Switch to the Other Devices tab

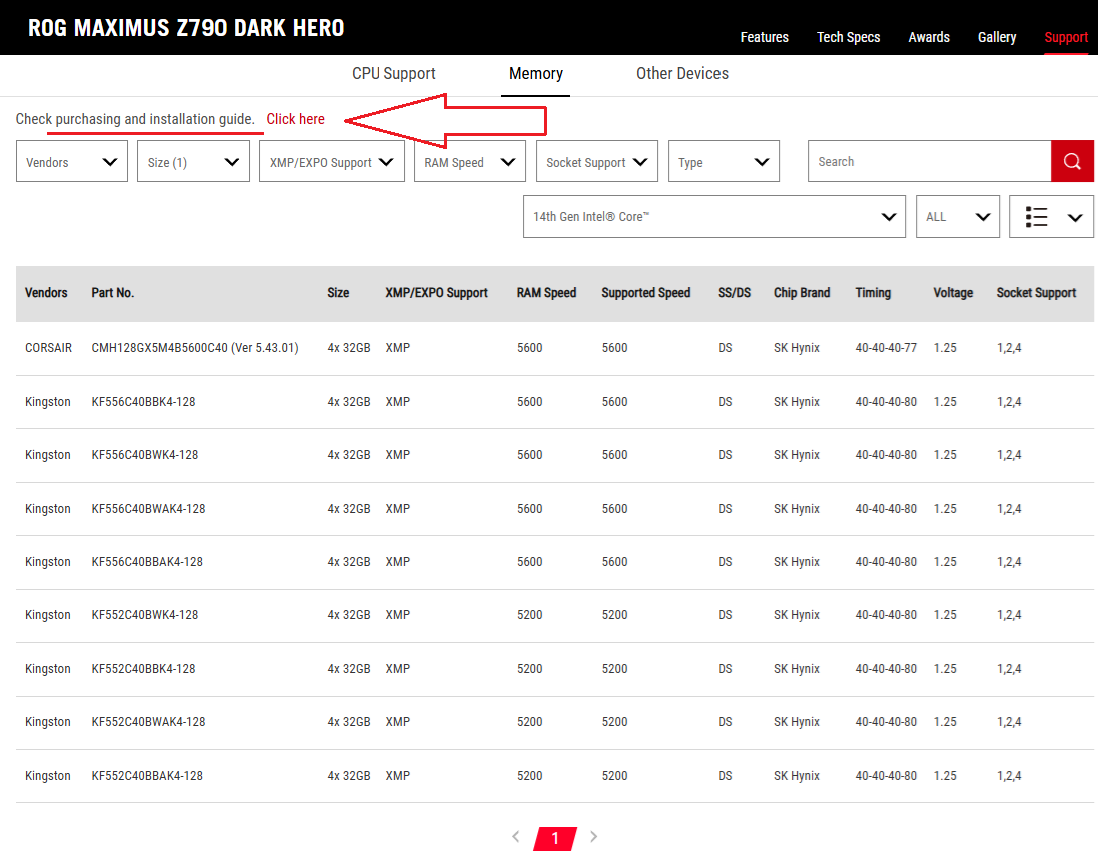coord(682,74)
